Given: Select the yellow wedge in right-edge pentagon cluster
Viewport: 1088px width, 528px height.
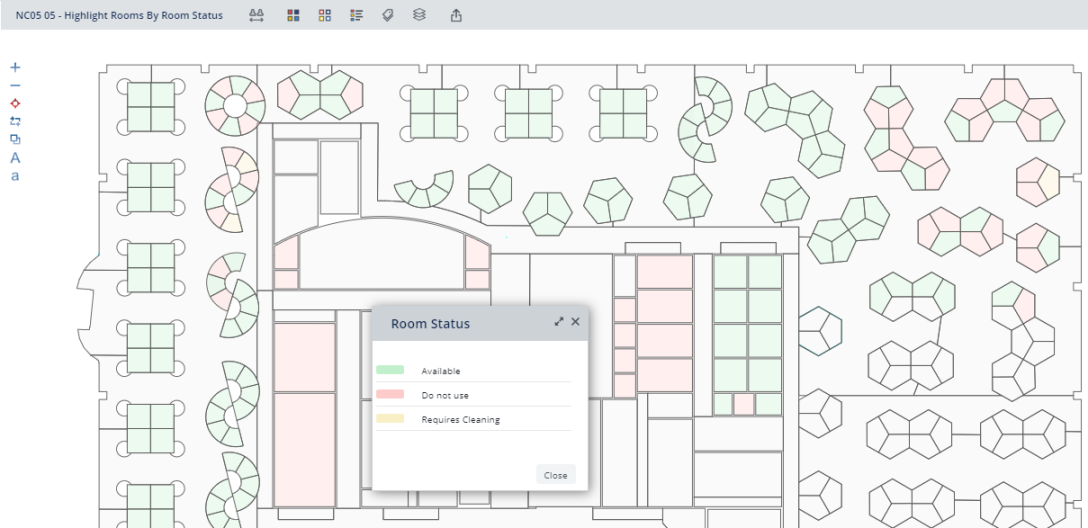Looking at the screenshot, I should (x=1050, y=182).
